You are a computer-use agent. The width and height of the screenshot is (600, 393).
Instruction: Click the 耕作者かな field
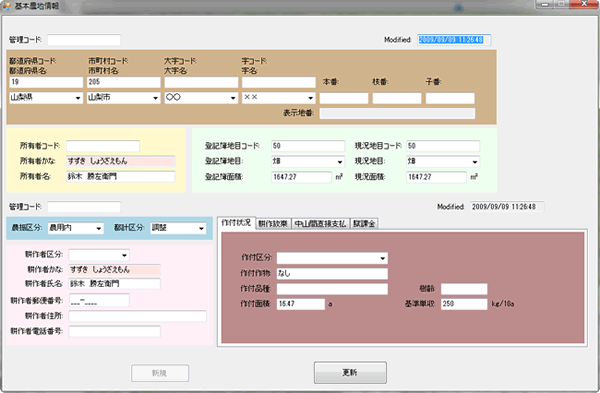coord(114,270)
